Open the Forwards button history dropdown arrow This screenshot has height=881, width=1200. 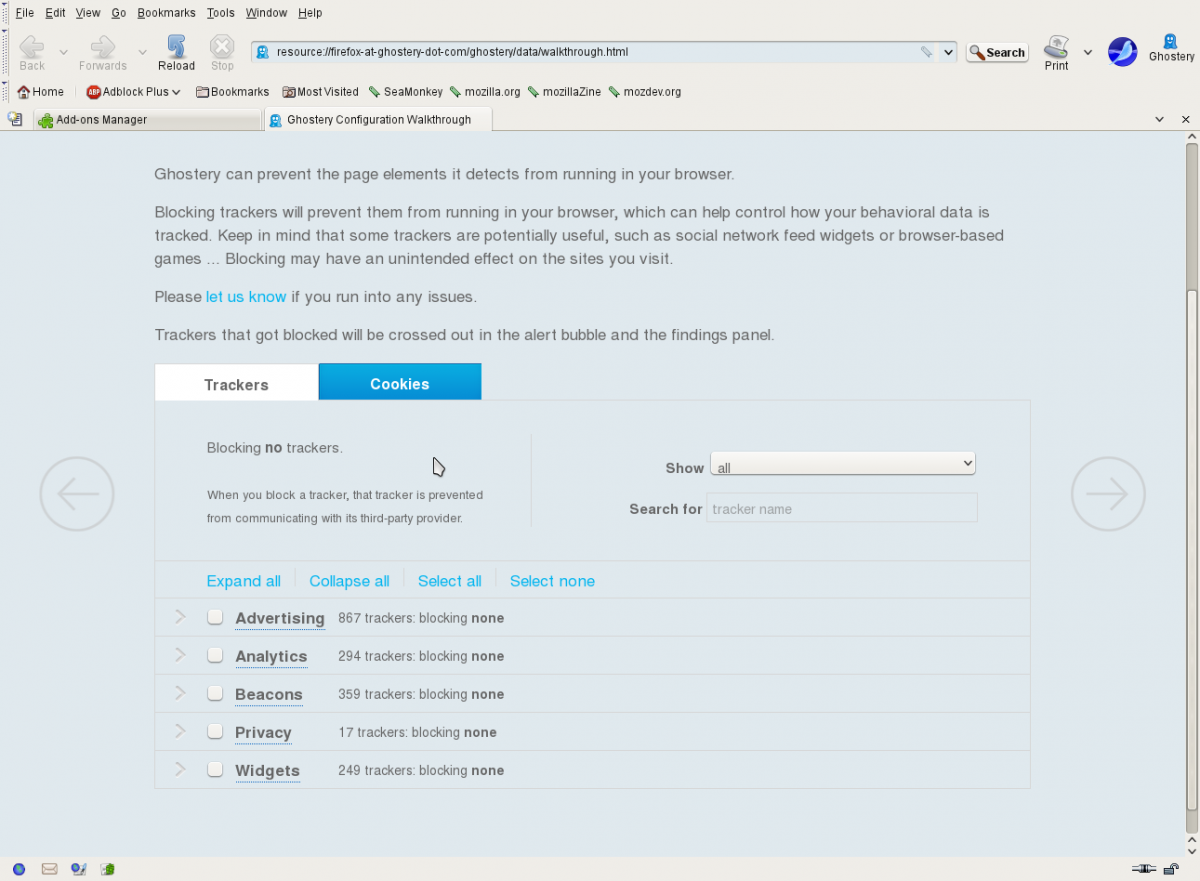coord(142,52)
